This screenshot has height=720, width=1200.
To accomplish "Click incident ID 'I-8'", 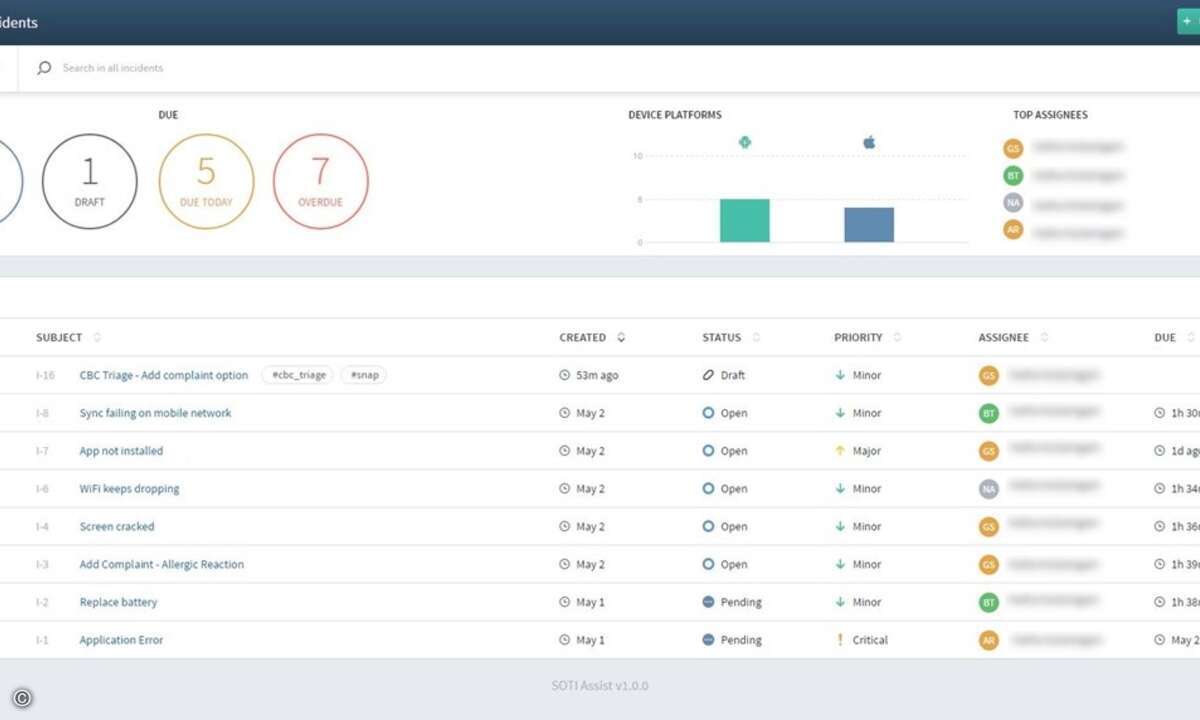I will point(42,413).
